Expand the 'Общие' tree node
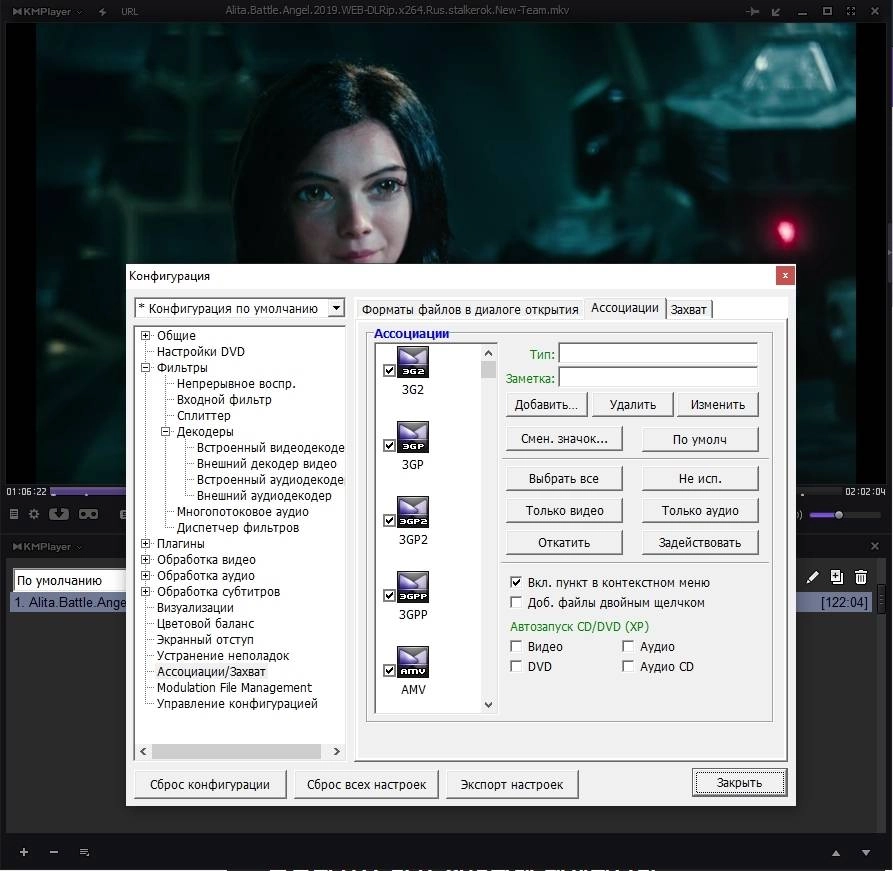 tap(146, 336)
